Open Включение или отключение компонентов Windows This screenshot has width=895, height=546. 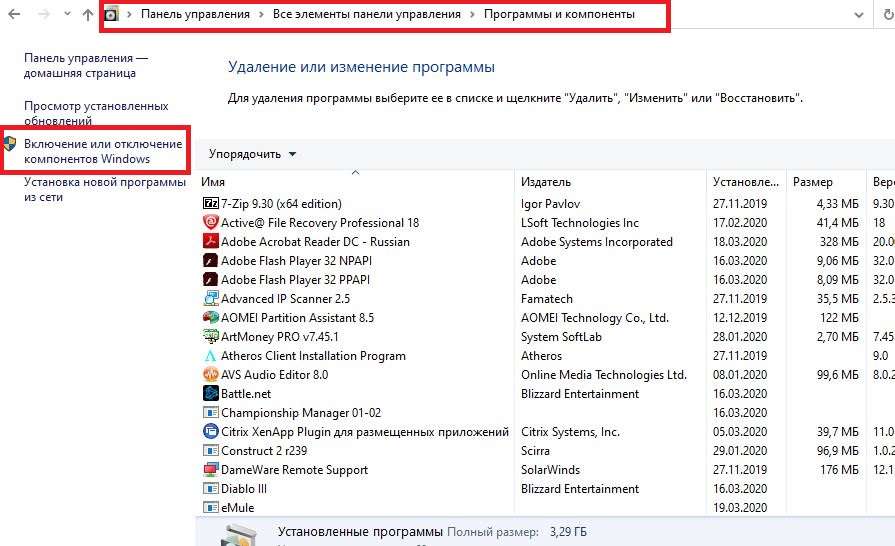click(103, 152)
